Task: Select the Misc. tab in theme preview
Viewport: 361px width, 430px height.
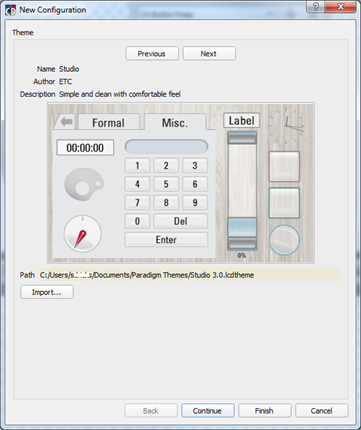Action: [x=175, y=123]
